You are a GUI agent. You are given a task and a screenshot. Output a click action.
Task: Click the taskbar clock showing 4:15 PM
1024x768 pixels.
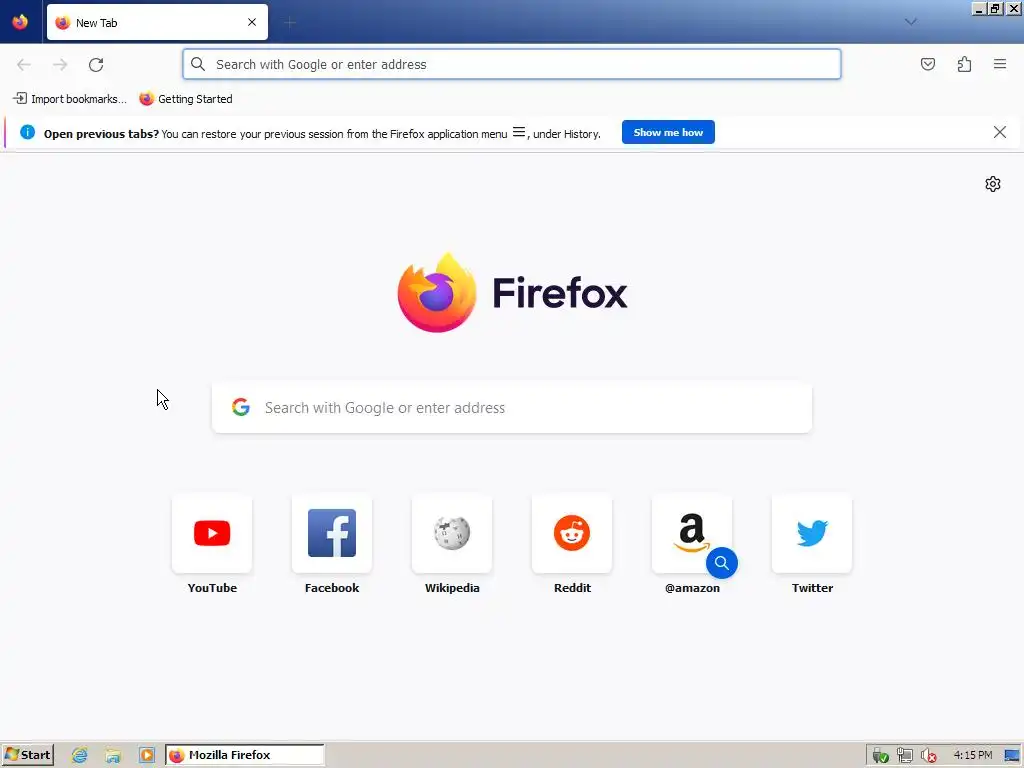(x=972, y=755)
